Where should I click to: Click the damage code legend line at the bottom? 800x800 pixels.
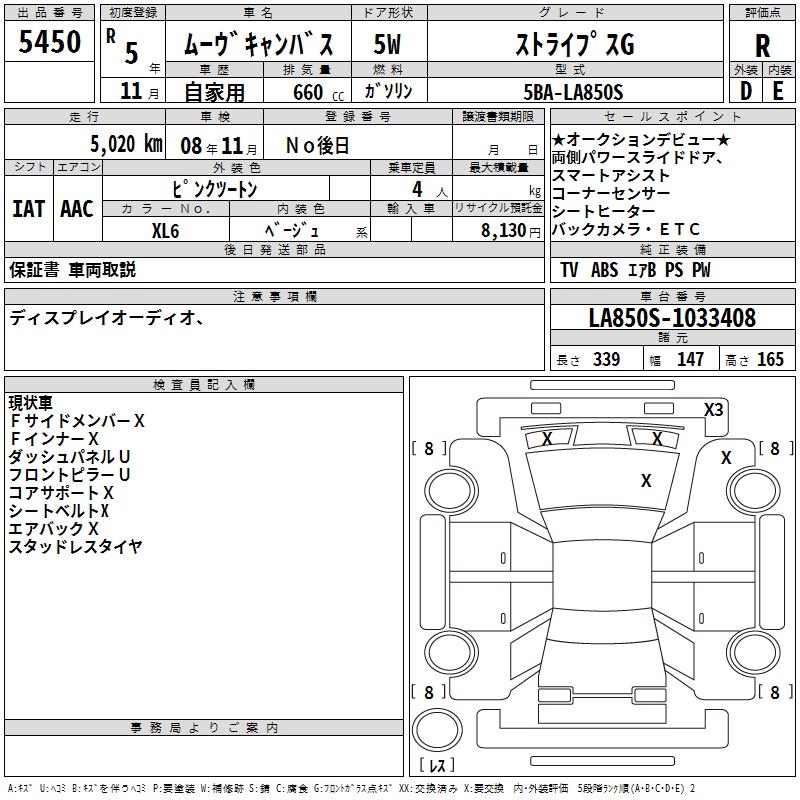point(352,788)
